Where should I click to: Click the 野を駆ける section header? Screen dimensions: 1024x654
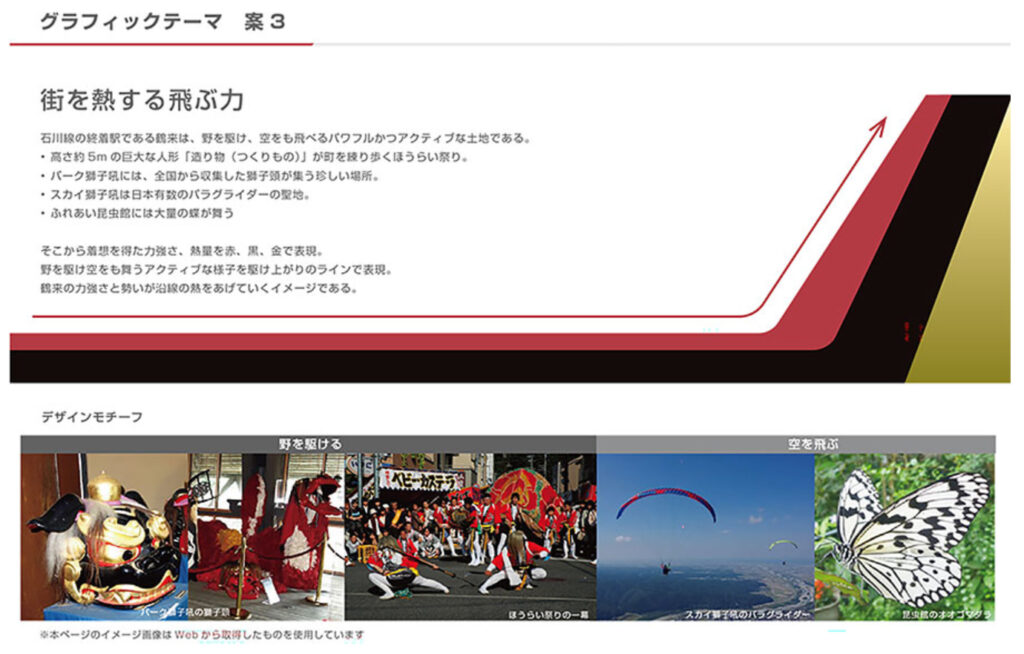[309, 443]
